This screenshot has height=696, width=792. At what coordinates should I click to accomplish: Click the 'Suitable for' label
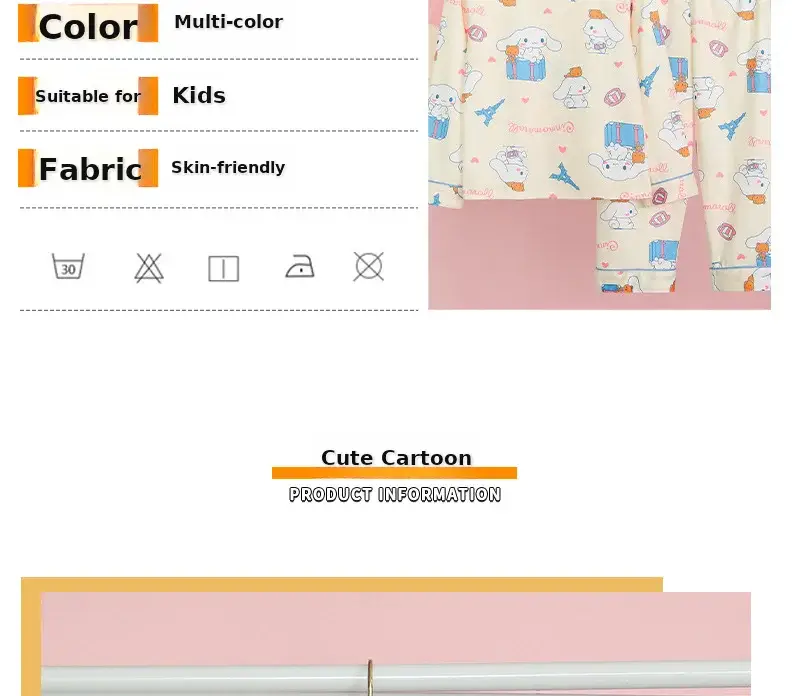[88, 96]
